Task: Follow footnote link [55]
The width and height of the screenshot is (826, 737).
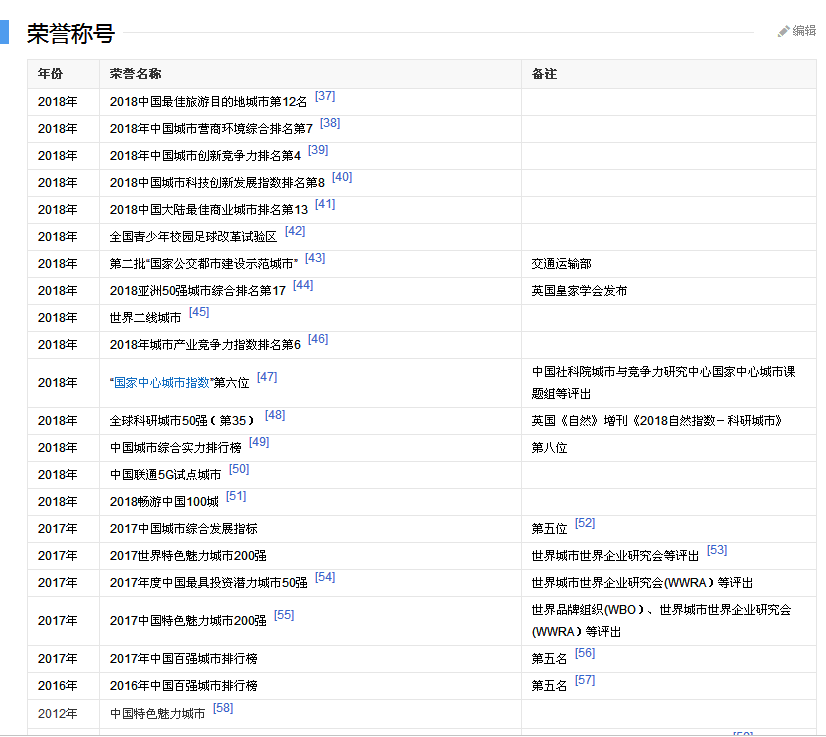Action: (284, 615)
